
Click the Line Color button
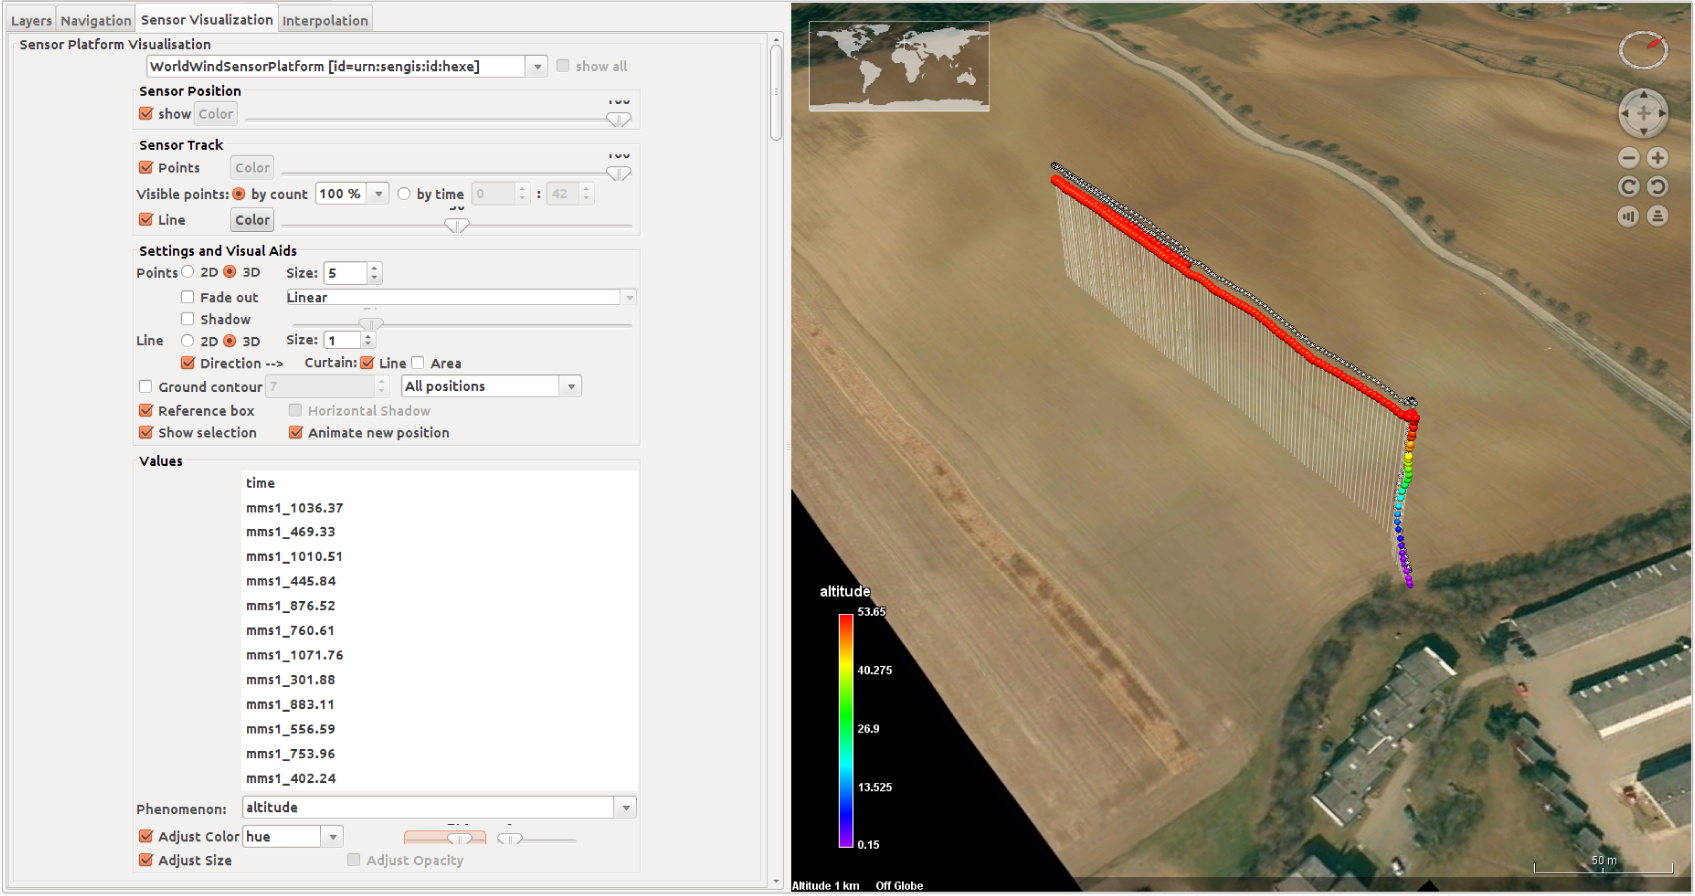[x=252, y=220]
